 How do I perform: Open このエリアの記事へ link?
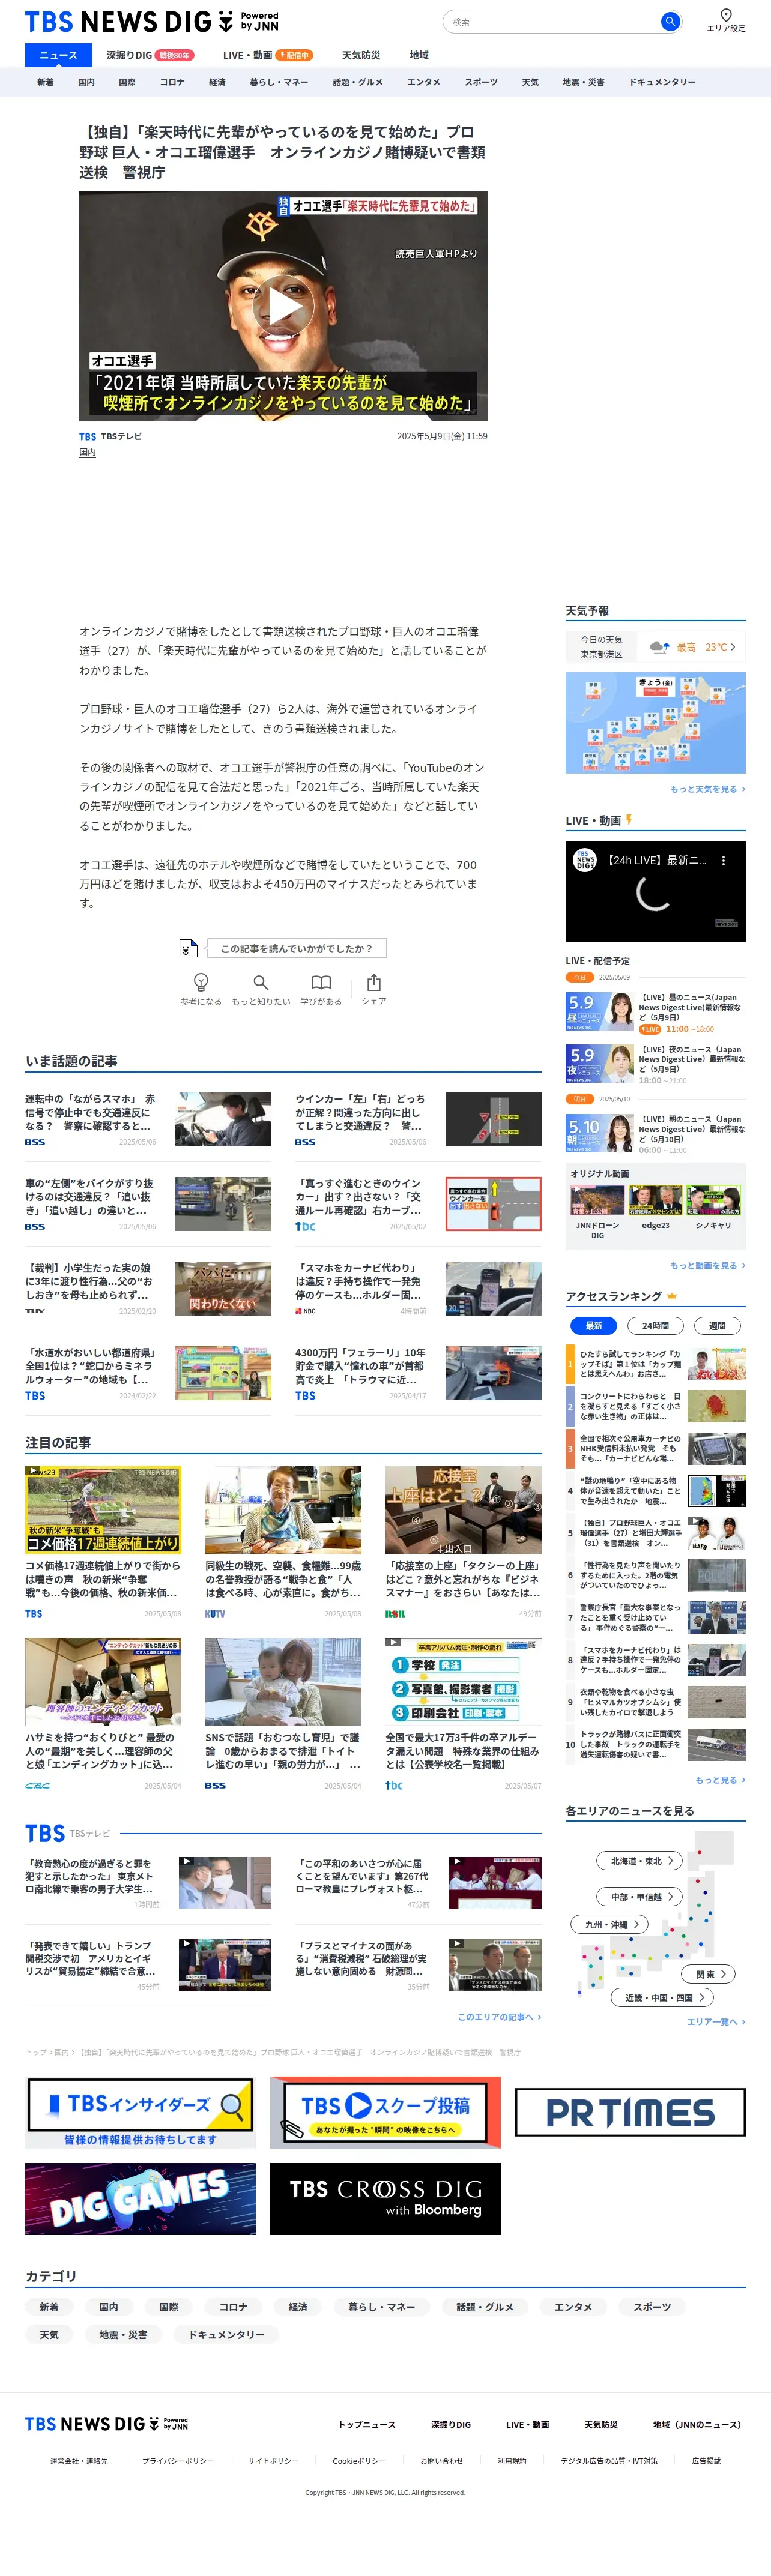point(499,2017)
